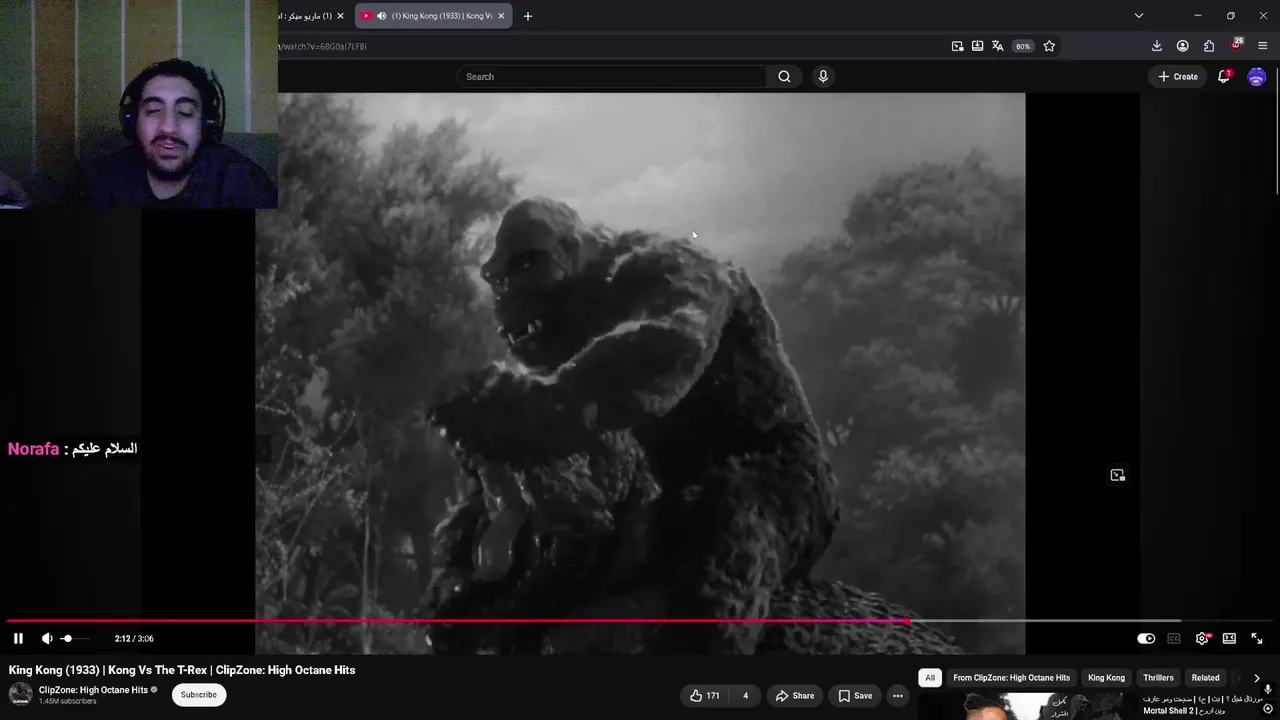Open the Create button on YouTube
Viewport: 1280px width, 720px height.
click(1178, 76)
